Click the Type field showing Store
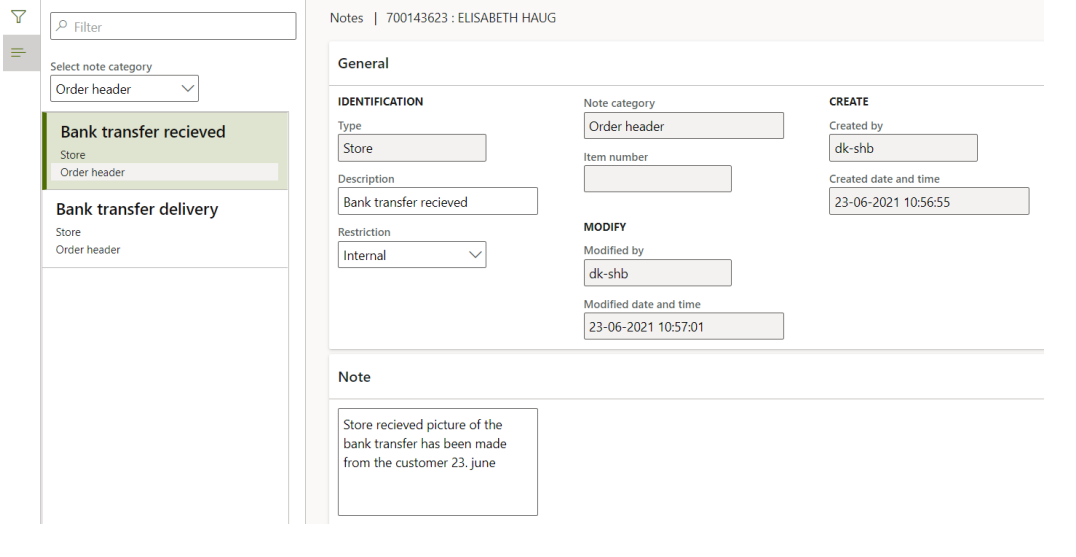Screen dimensions: 1076x557 click(x=412, y=148)
